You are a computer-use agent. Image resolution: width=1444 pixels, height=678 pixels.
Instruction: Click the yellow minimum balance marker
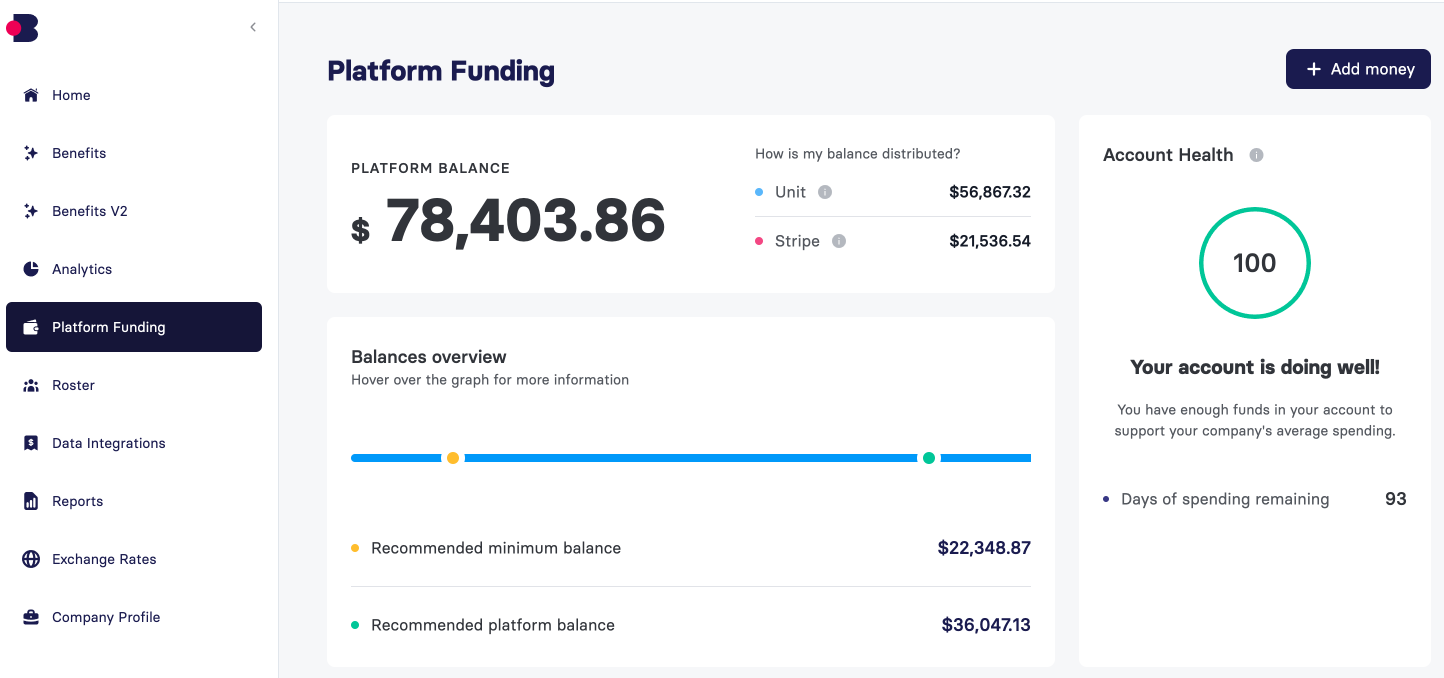[x=453, y=458]
